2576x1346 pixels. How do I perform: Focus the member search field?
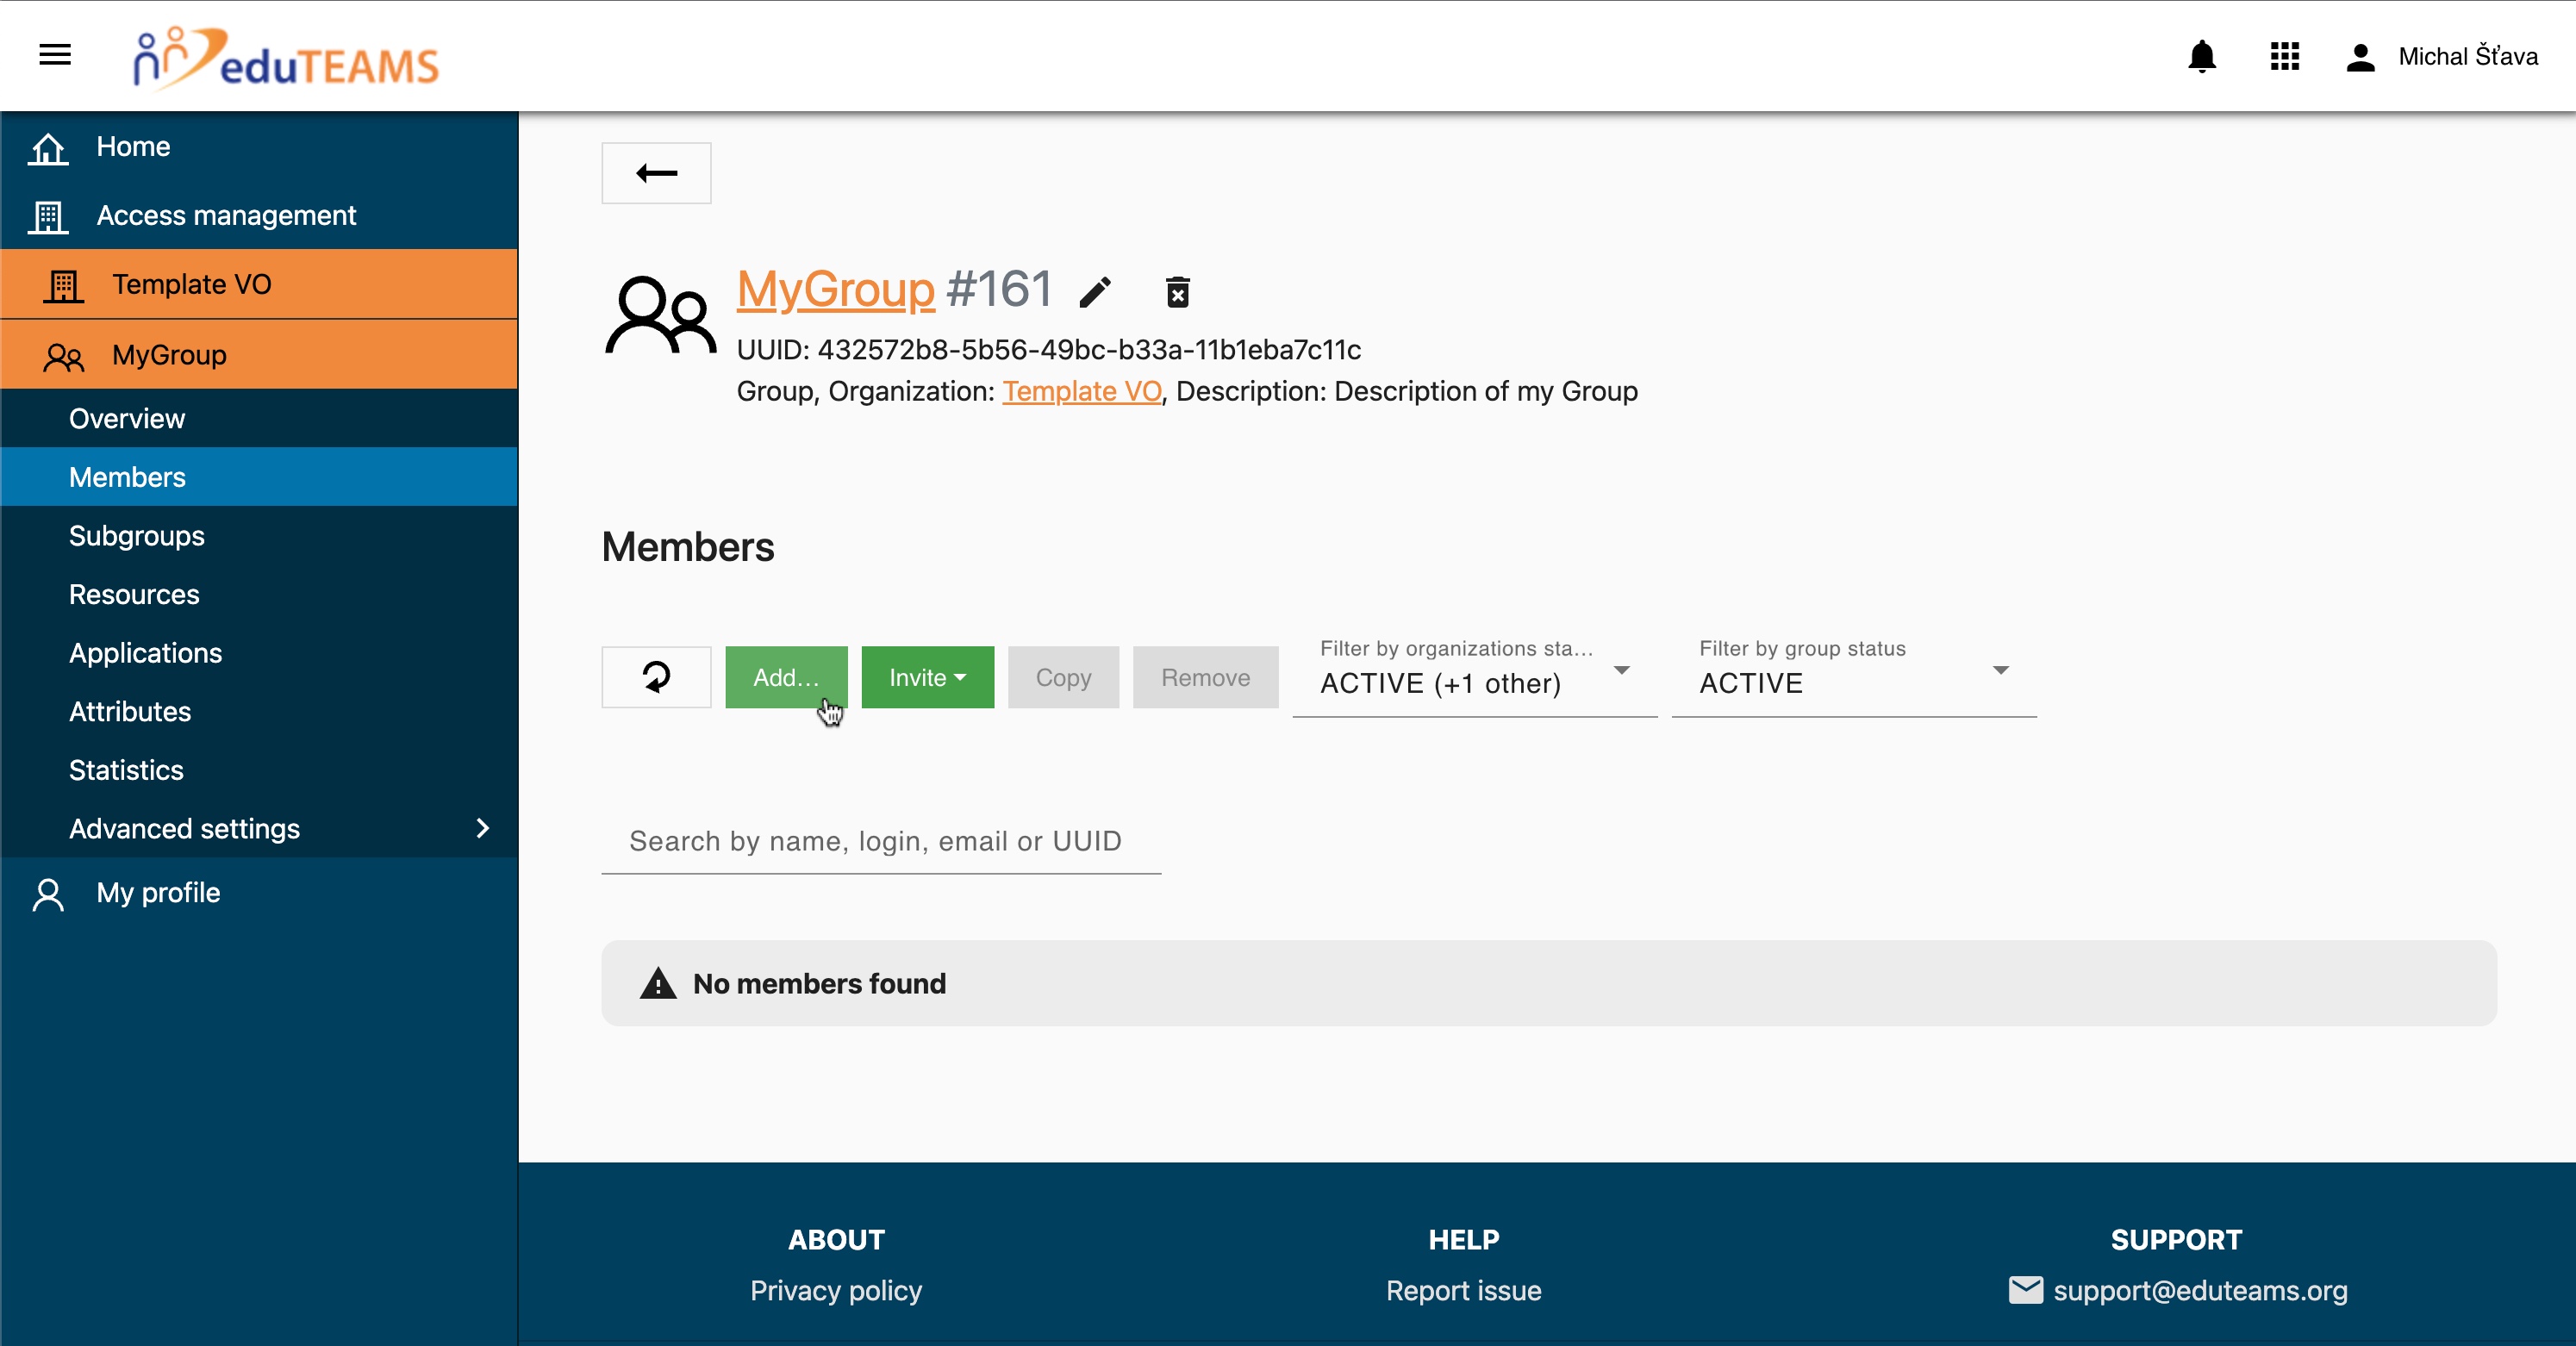881,841
